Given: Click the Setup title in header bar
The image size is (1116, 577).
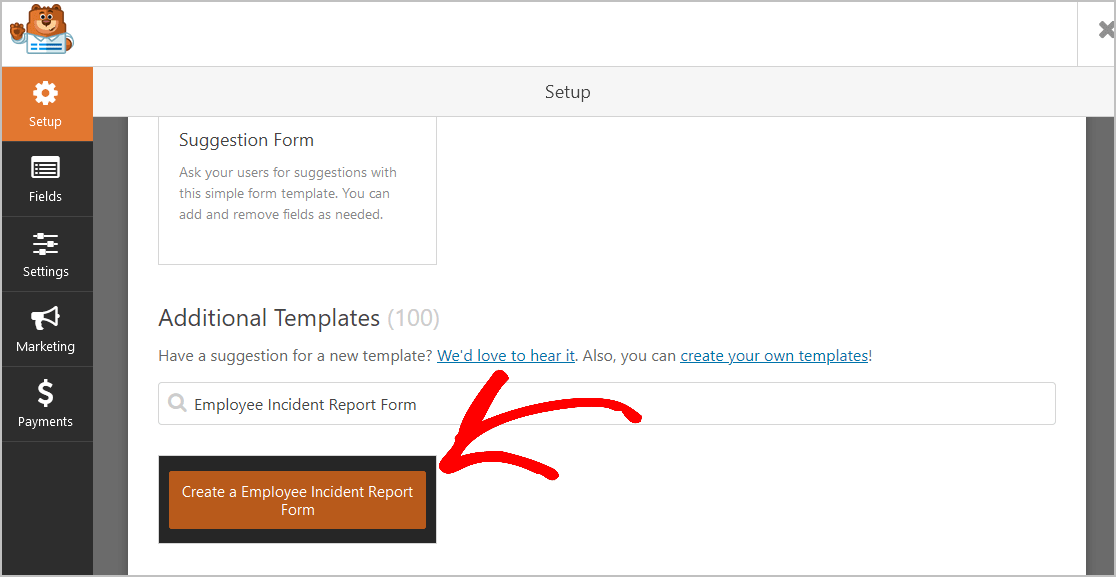Looking at the screenshot, I should (567, 92).
